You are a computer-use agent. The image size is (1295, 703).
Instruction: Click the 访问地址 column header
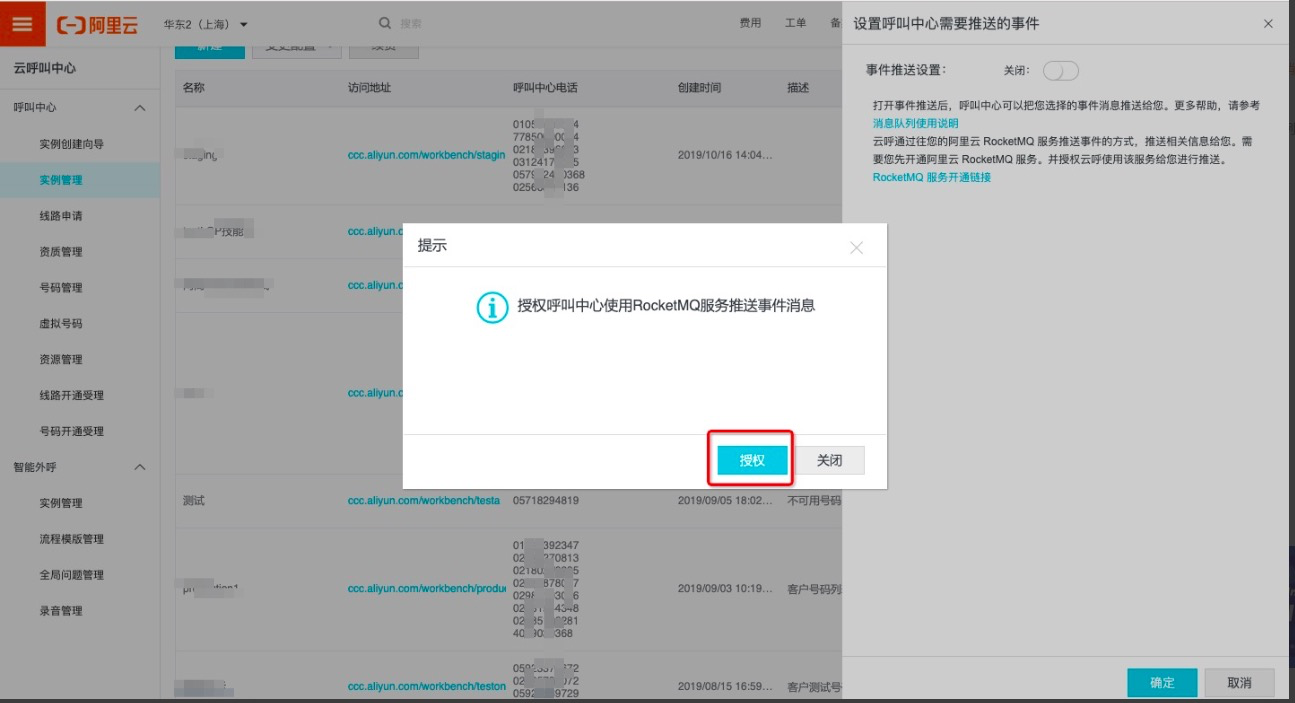[x=369, y=88]
